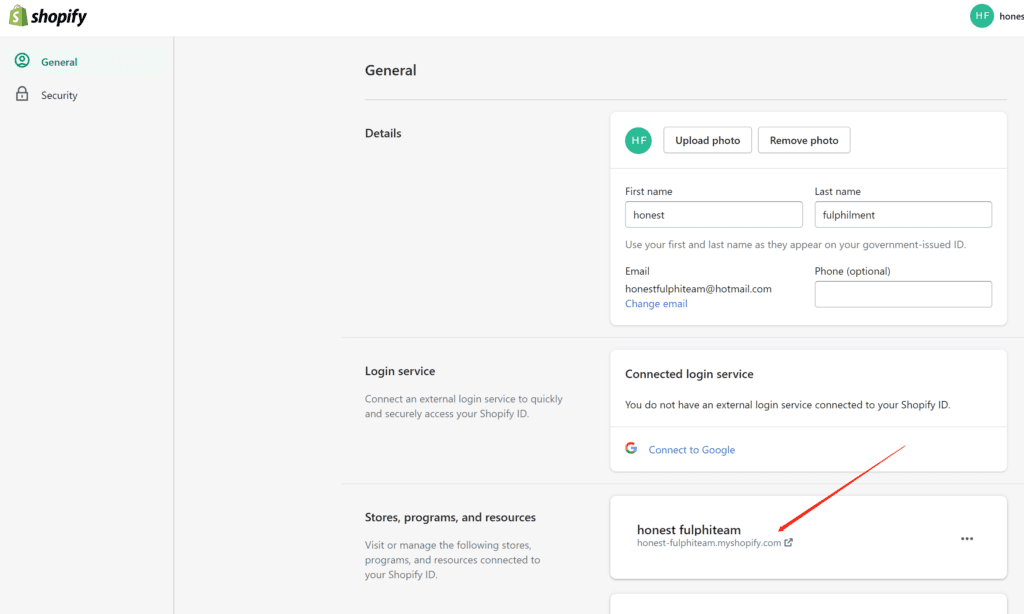Screen dimensions: 1024x614
Task: Click the HF avatar in top bar
Action: click(x=981, y=16)
